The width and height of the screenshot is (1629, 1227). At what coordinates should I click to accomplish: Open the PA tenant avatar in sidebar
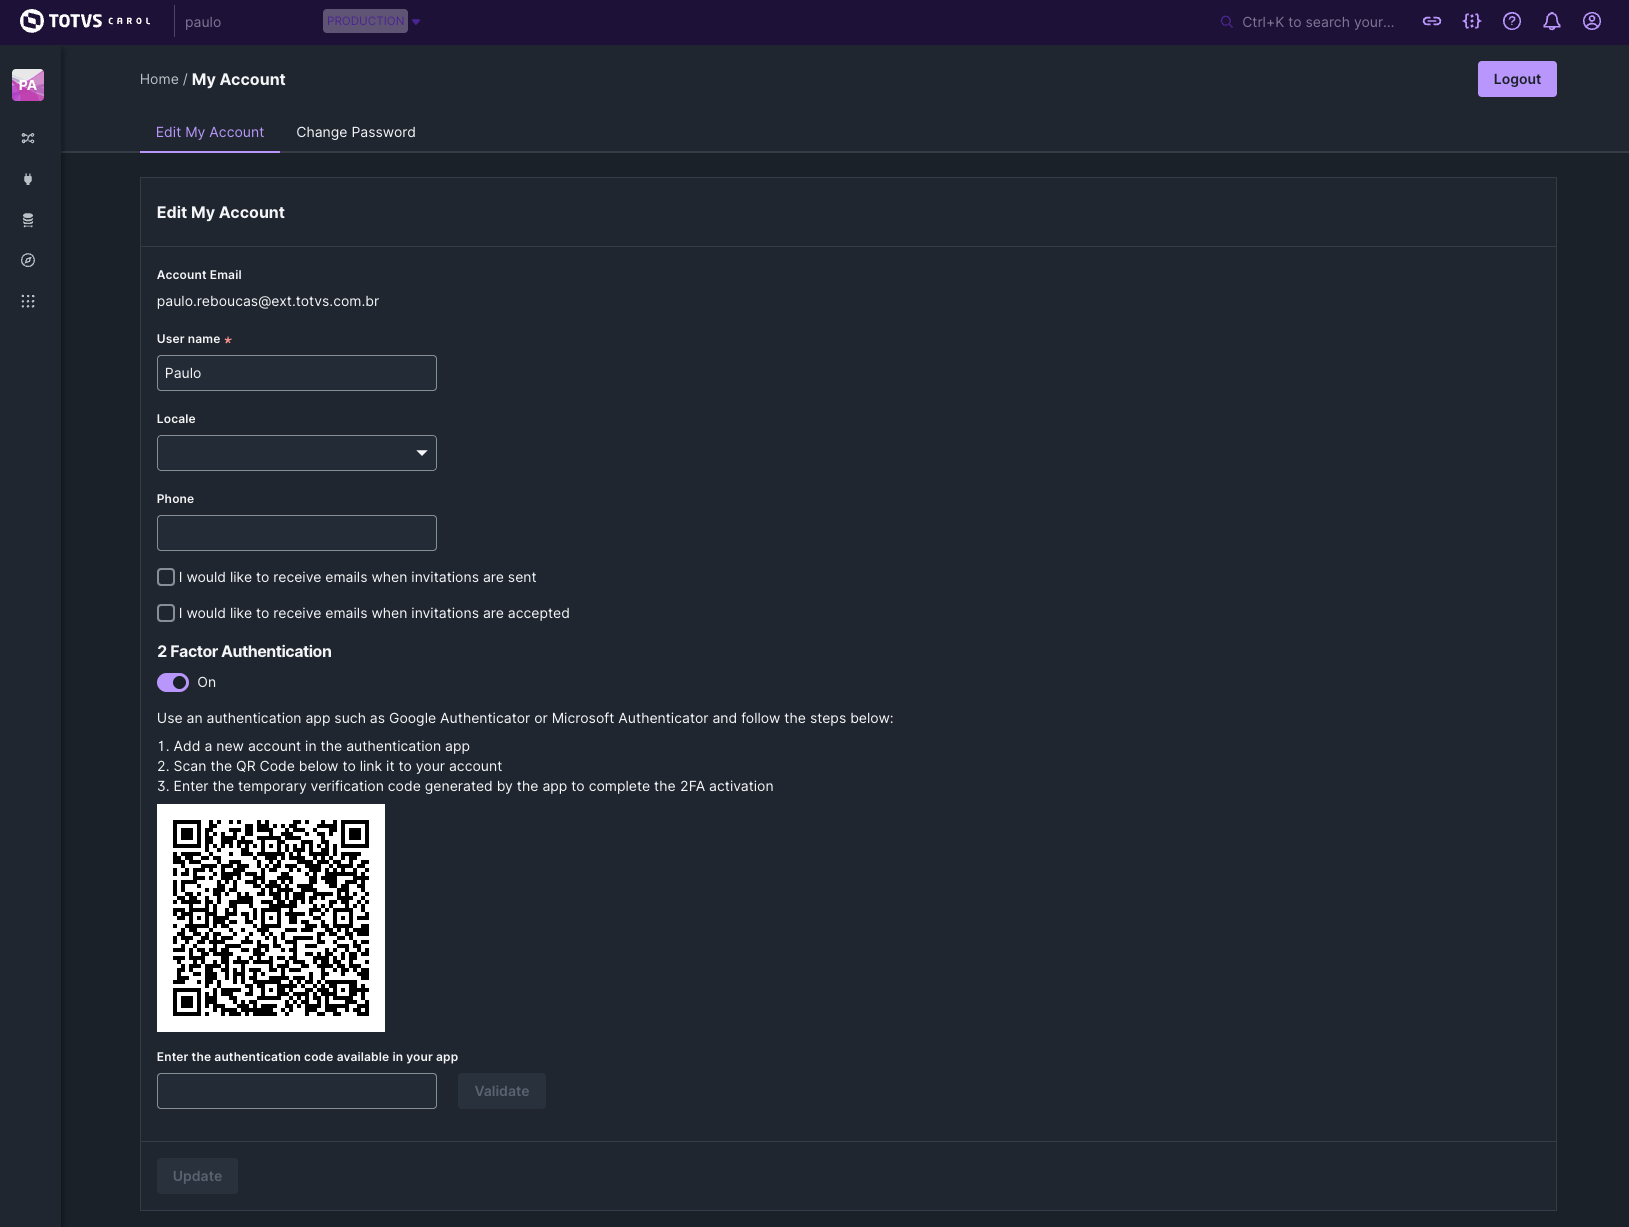click(x=28, y=85)
